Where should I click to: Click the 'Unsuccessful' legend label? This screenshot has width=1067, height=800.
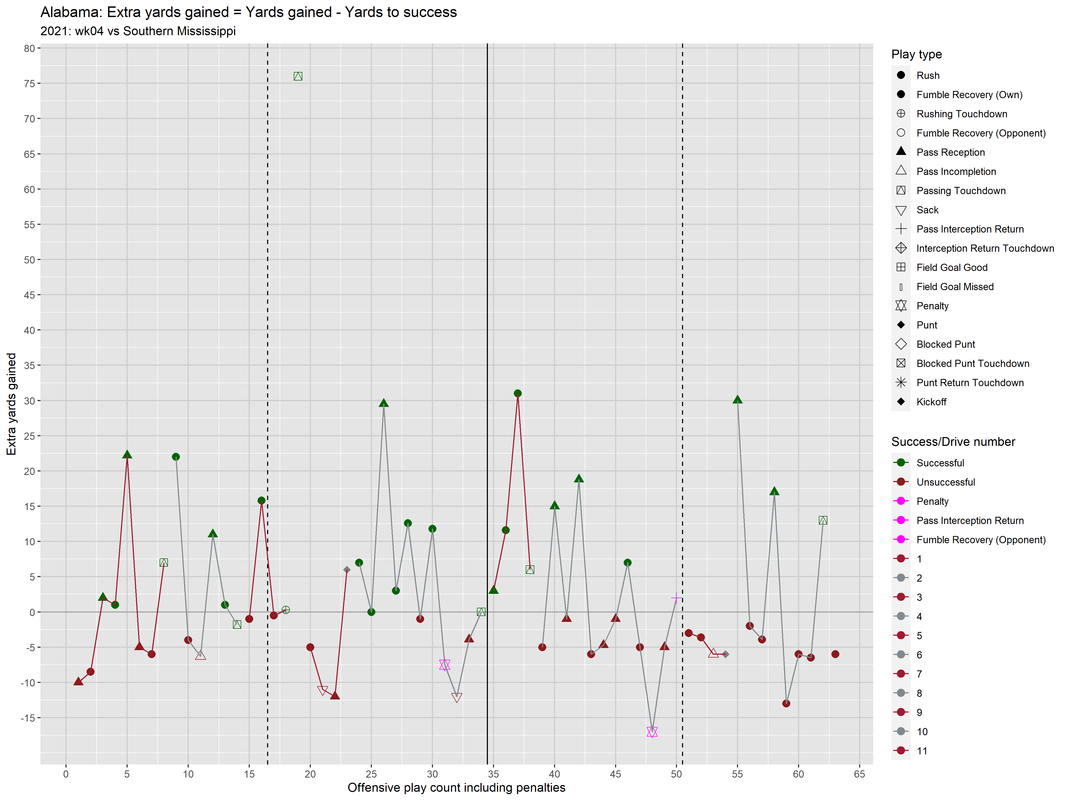pyautogui.click(x=946, y=482)
